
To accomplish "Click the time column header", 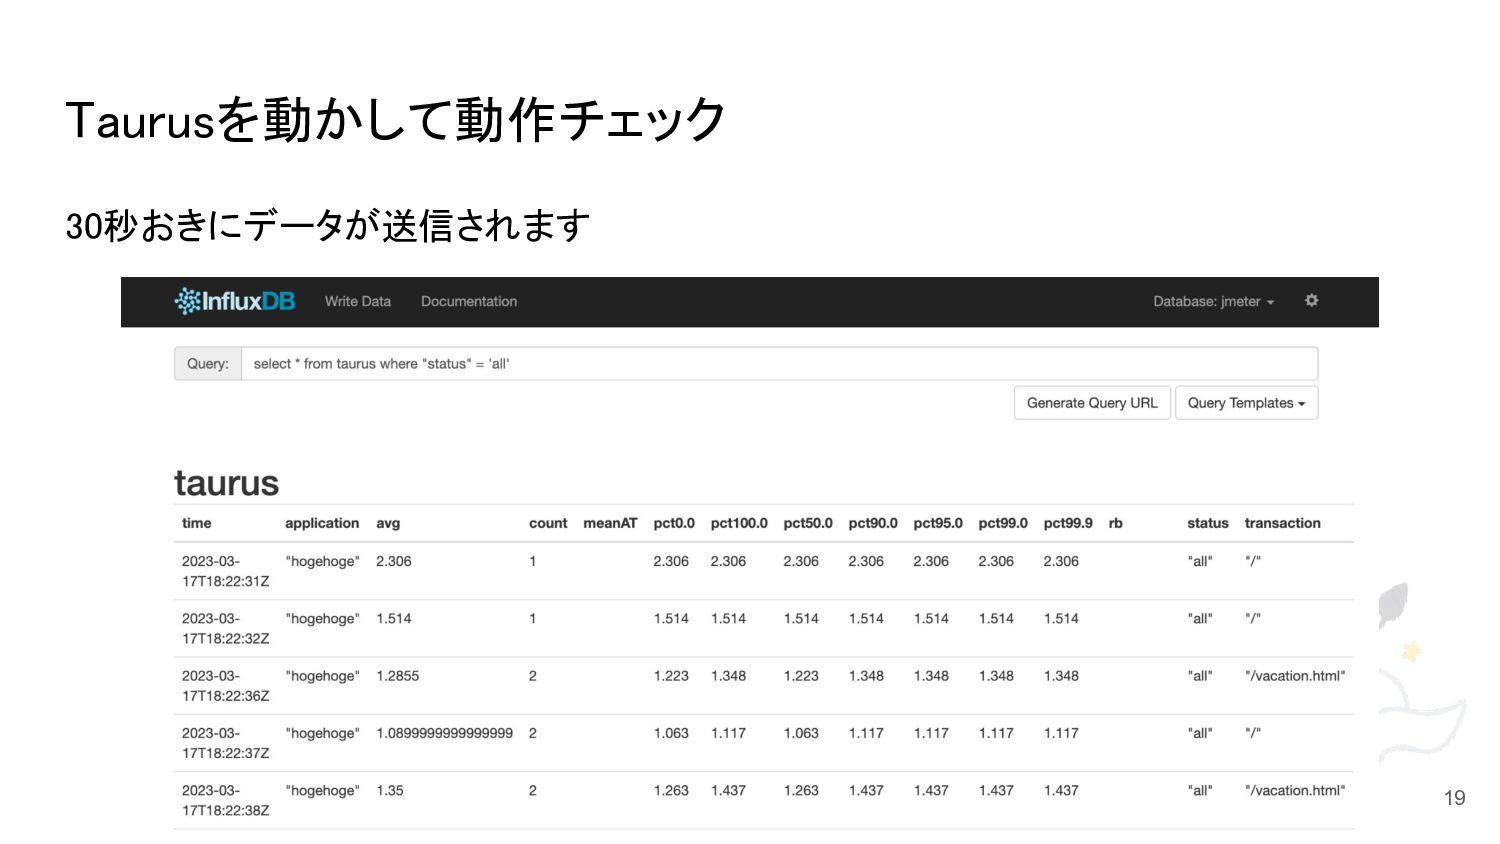I will pos(197,523).
